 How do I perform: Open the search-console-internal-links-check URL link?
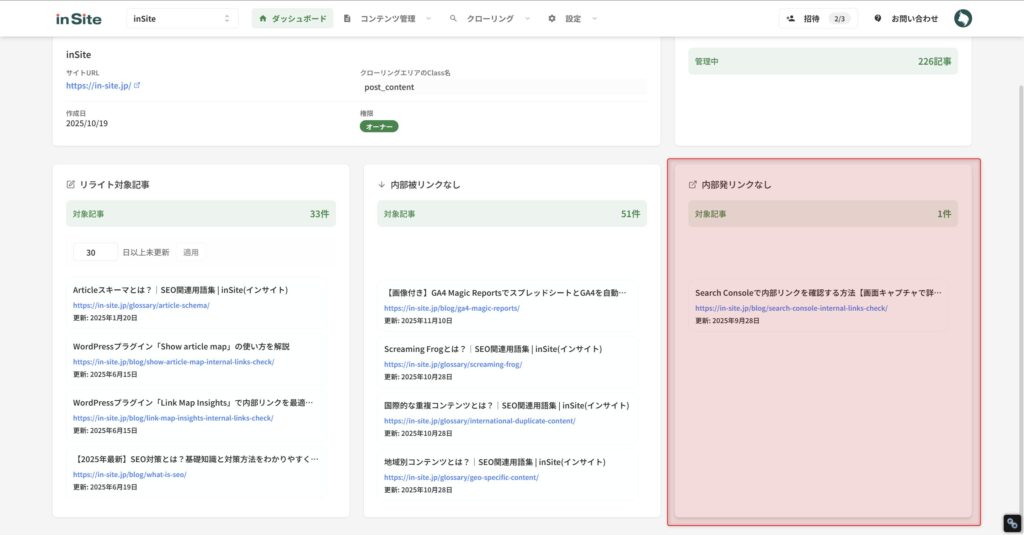792,308
